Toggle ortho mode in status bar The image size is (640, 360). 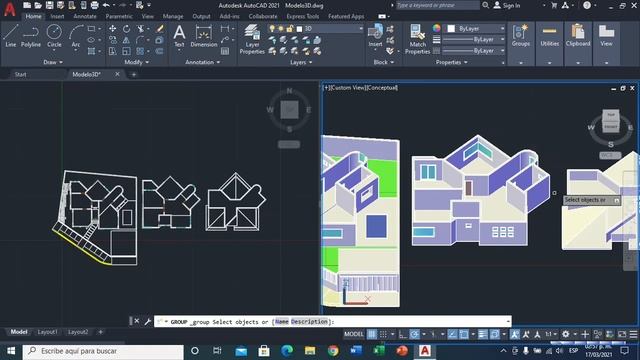(x=403, y=334)
